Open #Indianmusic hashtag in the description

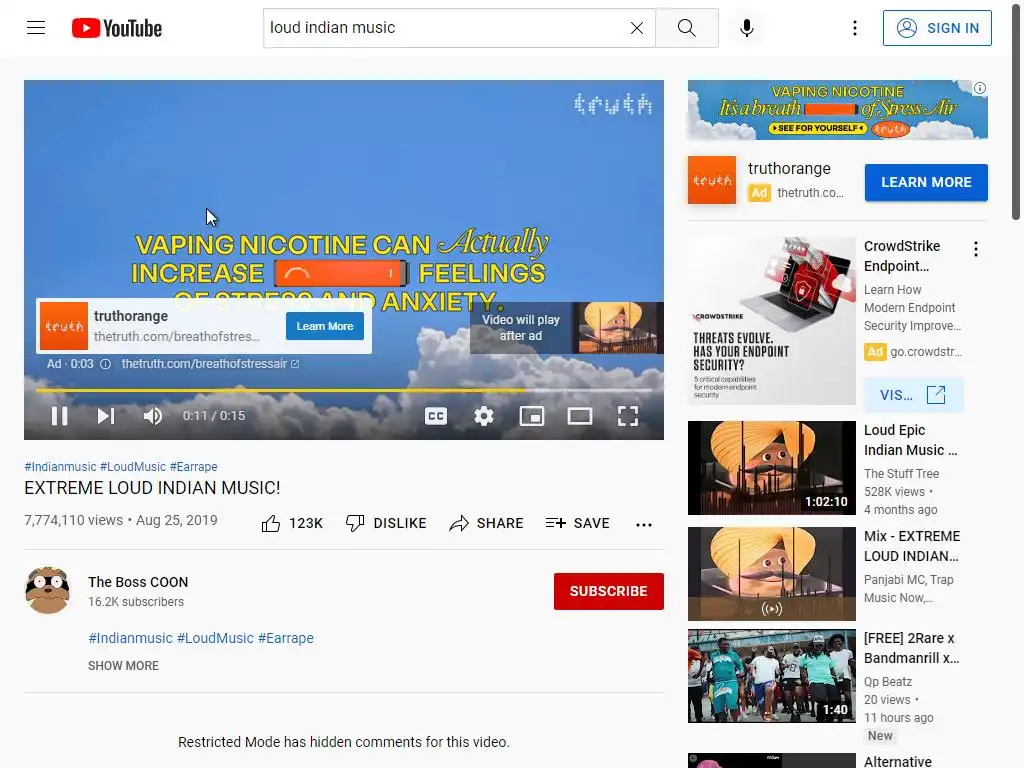tap(131, 638)
